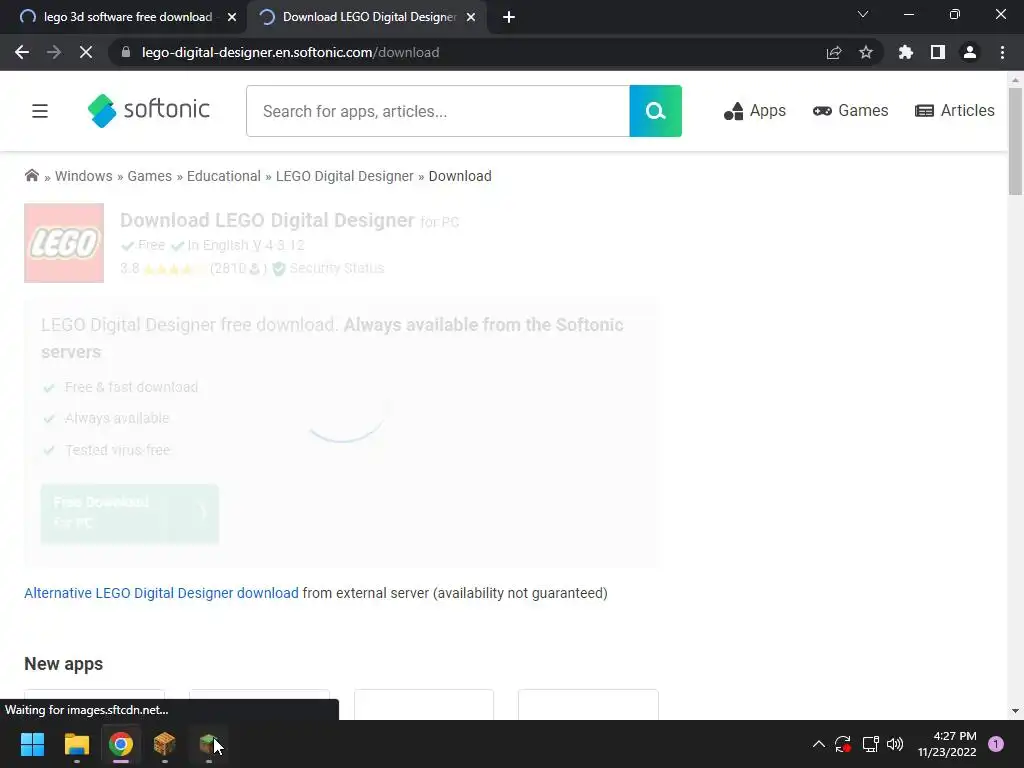Screen dimensions: 1024x768
Task: Open the Chrome profile icon
Action: point(970,52)
